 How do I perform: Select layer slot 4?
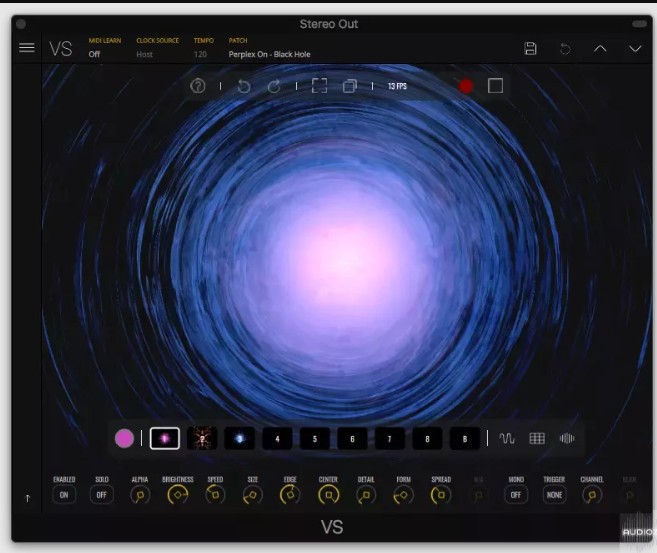coord(277,439)
